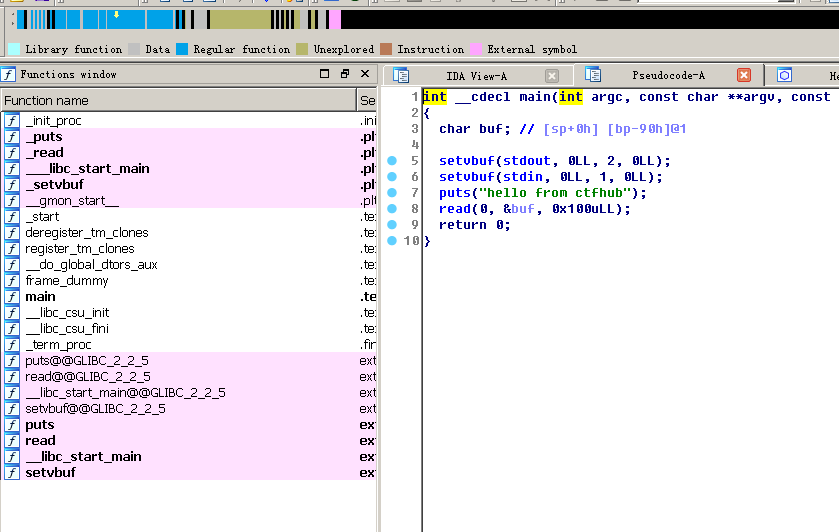Select _read in the functions list
This screenshot has width=839, height=532.
(44, 153)
